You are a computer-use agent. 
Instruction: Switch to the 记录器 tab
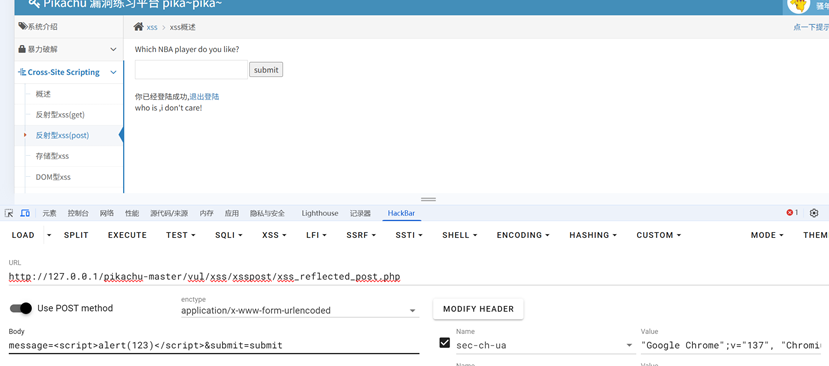(360, 213)
